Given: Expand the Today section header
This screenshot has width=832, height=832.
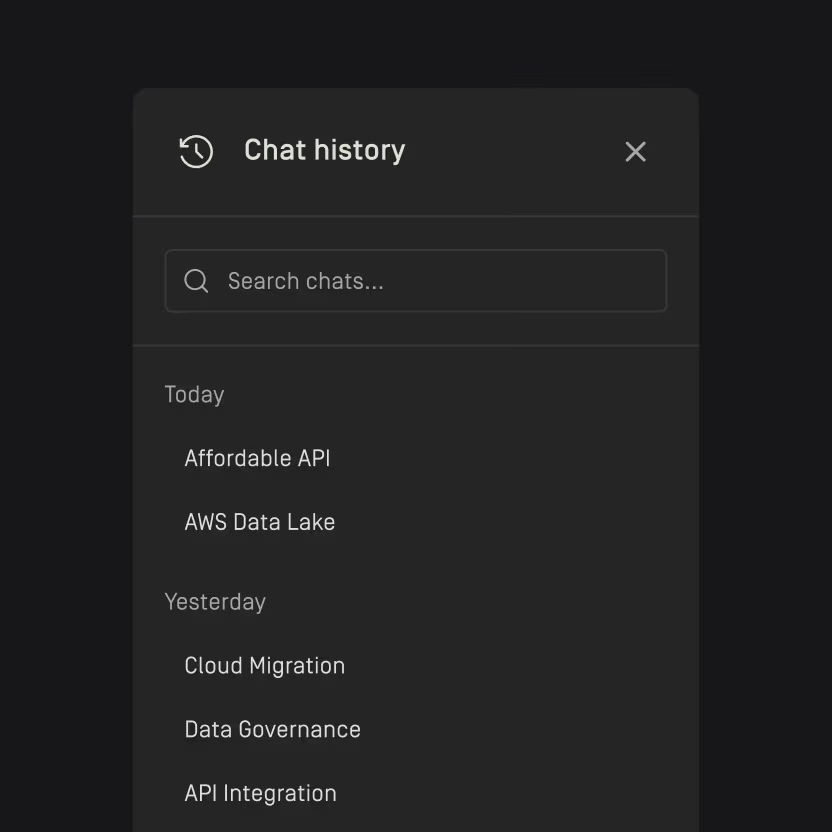Looking at the screenshot, I should (x=194, y=394).
